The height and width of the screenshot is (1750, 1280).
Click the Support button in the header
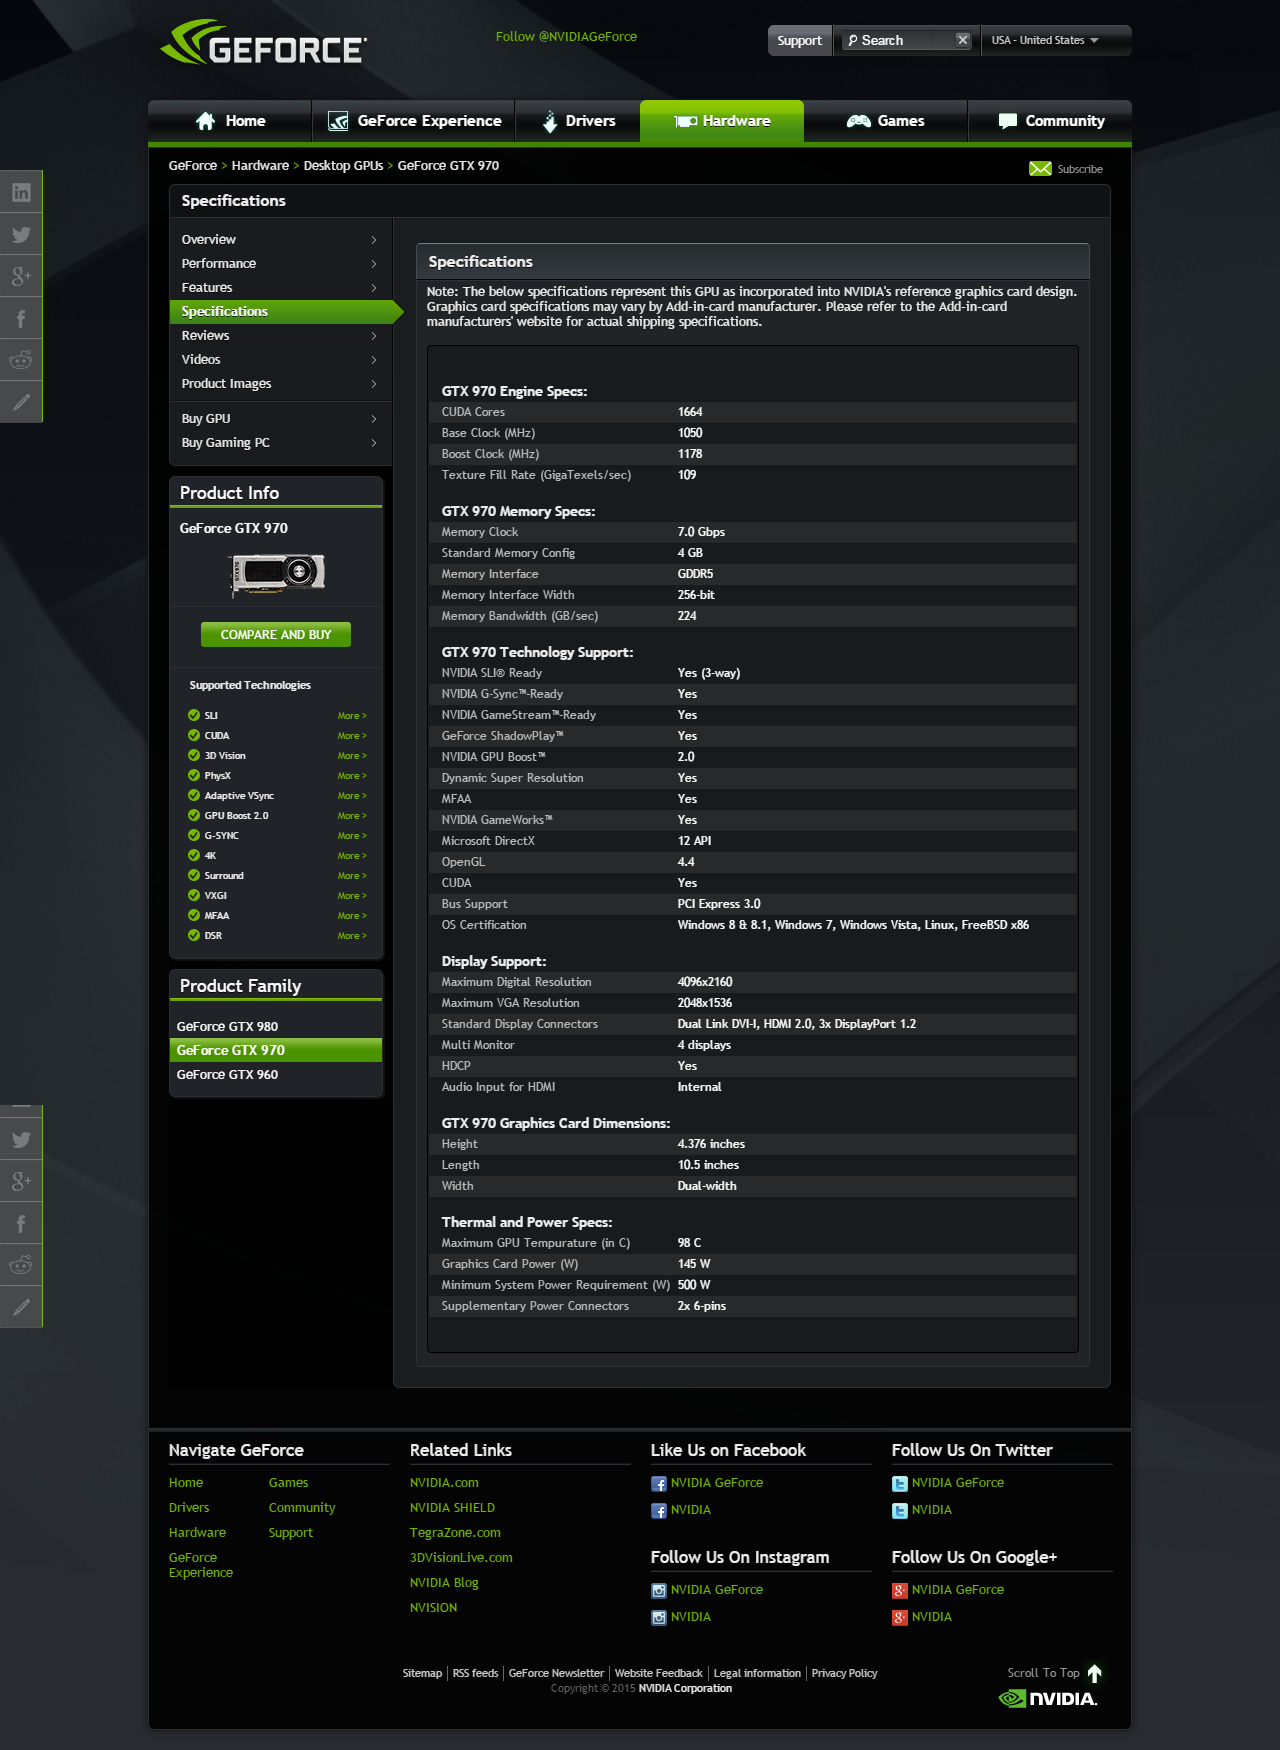pyautogui.click(x=799, y=41)
